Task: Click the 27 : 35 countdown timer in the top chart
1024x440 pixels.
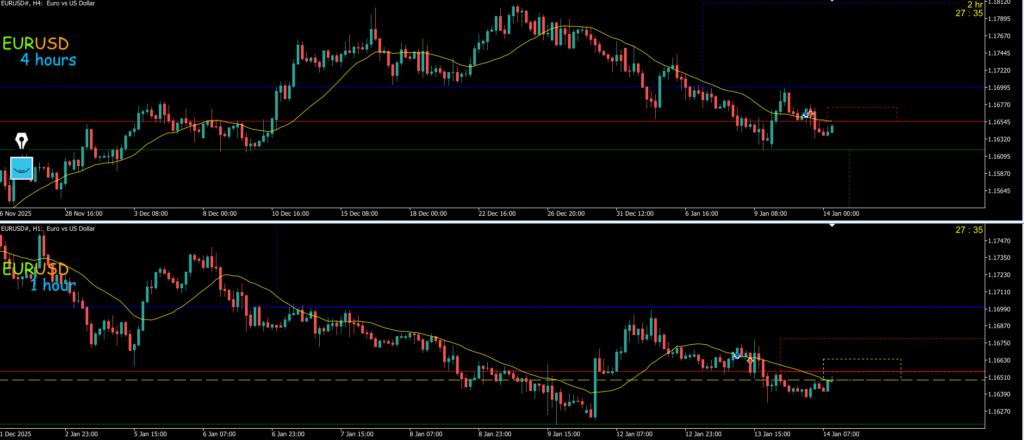Action: 969,14
